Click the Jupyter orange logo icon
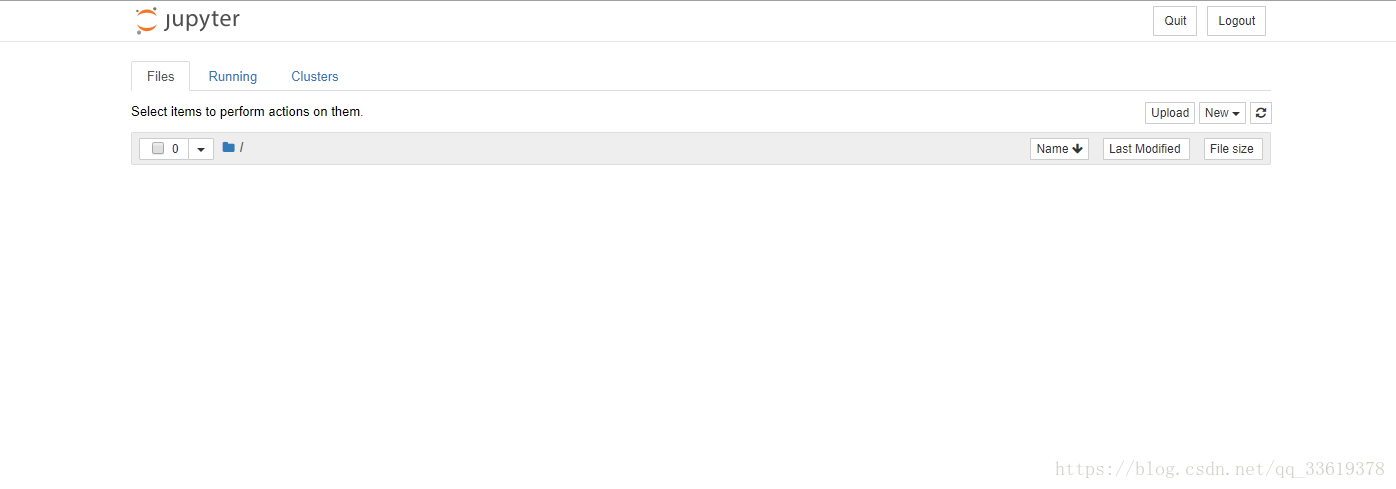This screenshot has width=1396, height=489. (147, 21)
